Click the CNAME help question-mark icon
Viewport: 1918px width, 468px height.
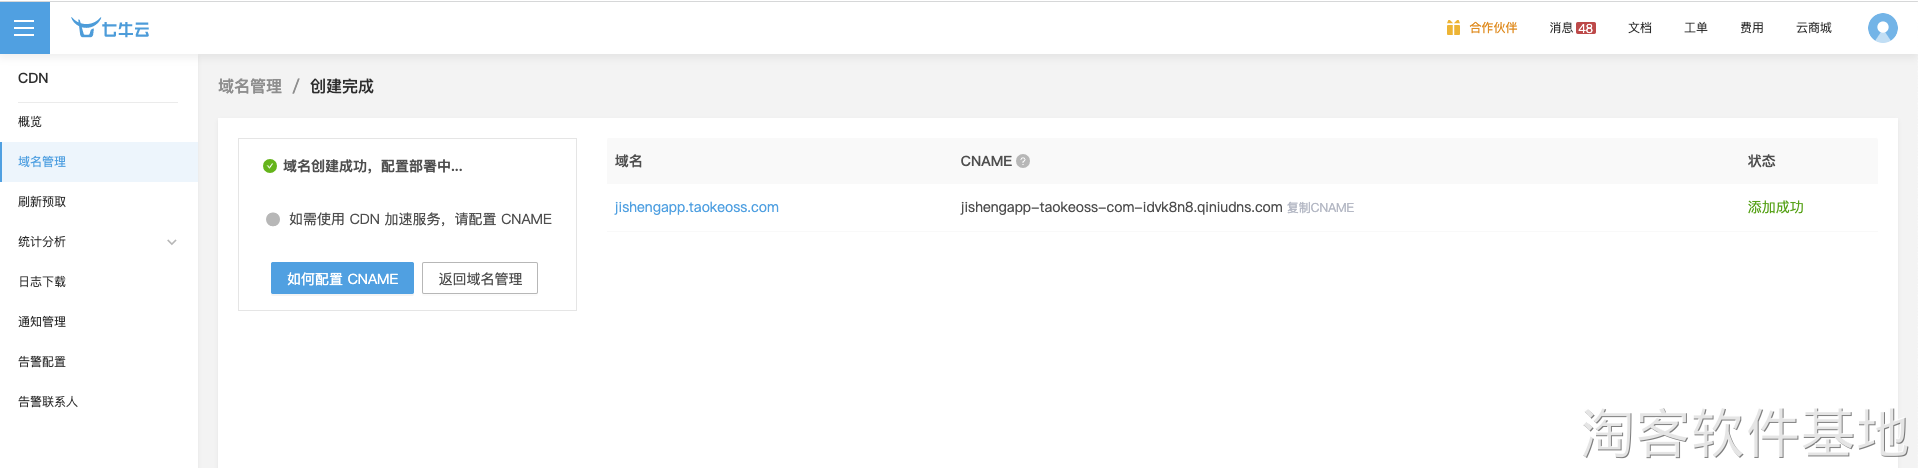[1023, 161]
